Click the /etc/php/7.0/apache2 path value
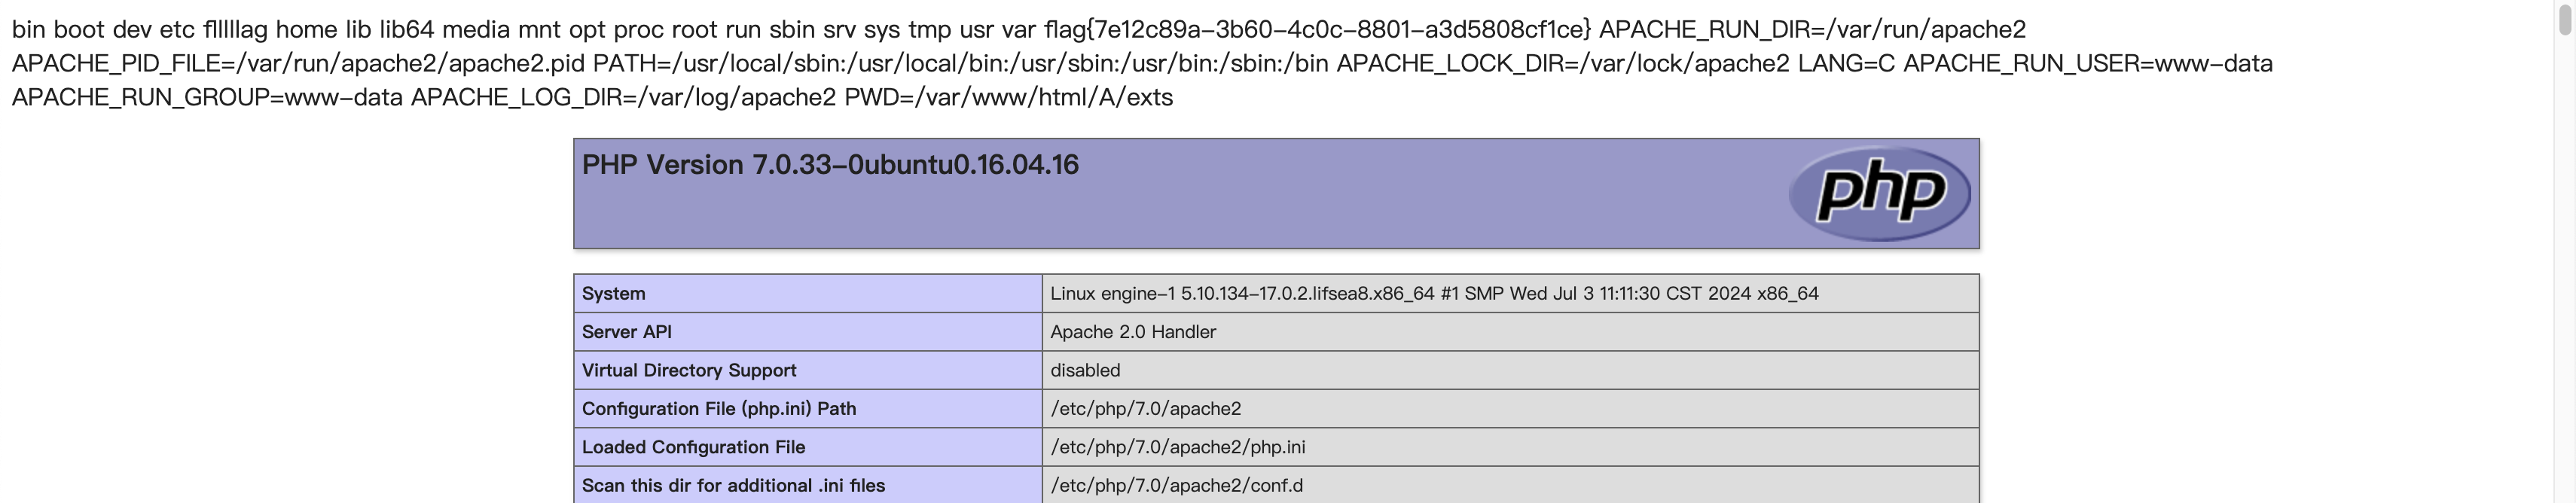 (1145, 409)
